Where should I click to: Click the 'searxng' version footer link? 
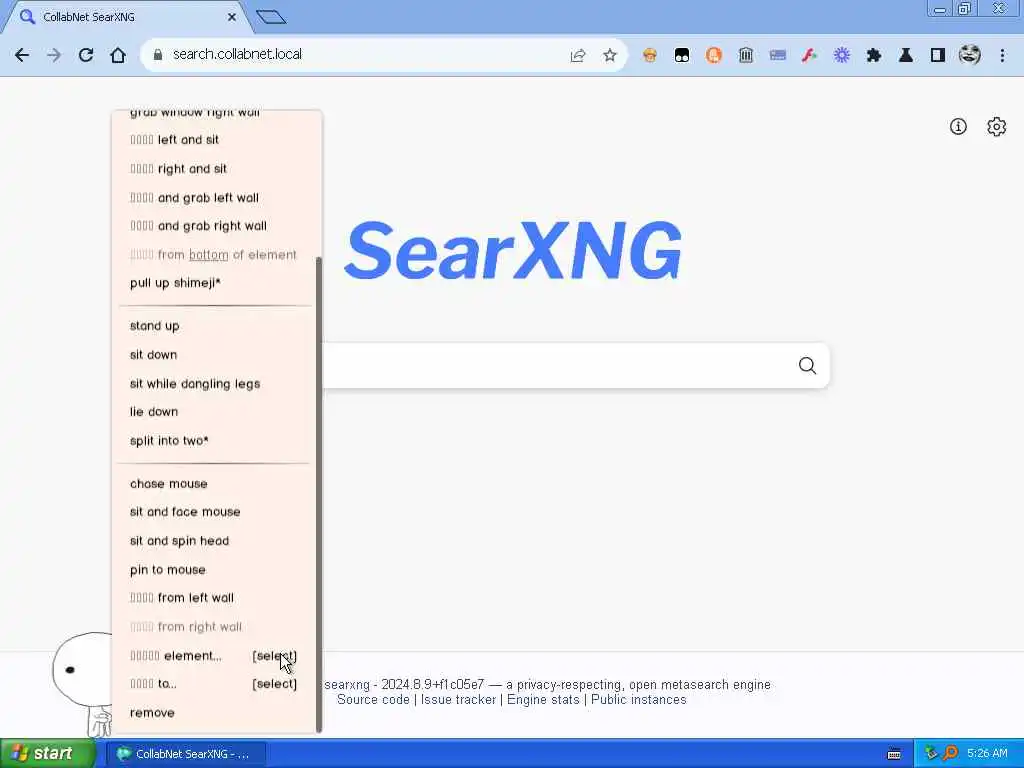pyautogui.click(x=347, y=684)
